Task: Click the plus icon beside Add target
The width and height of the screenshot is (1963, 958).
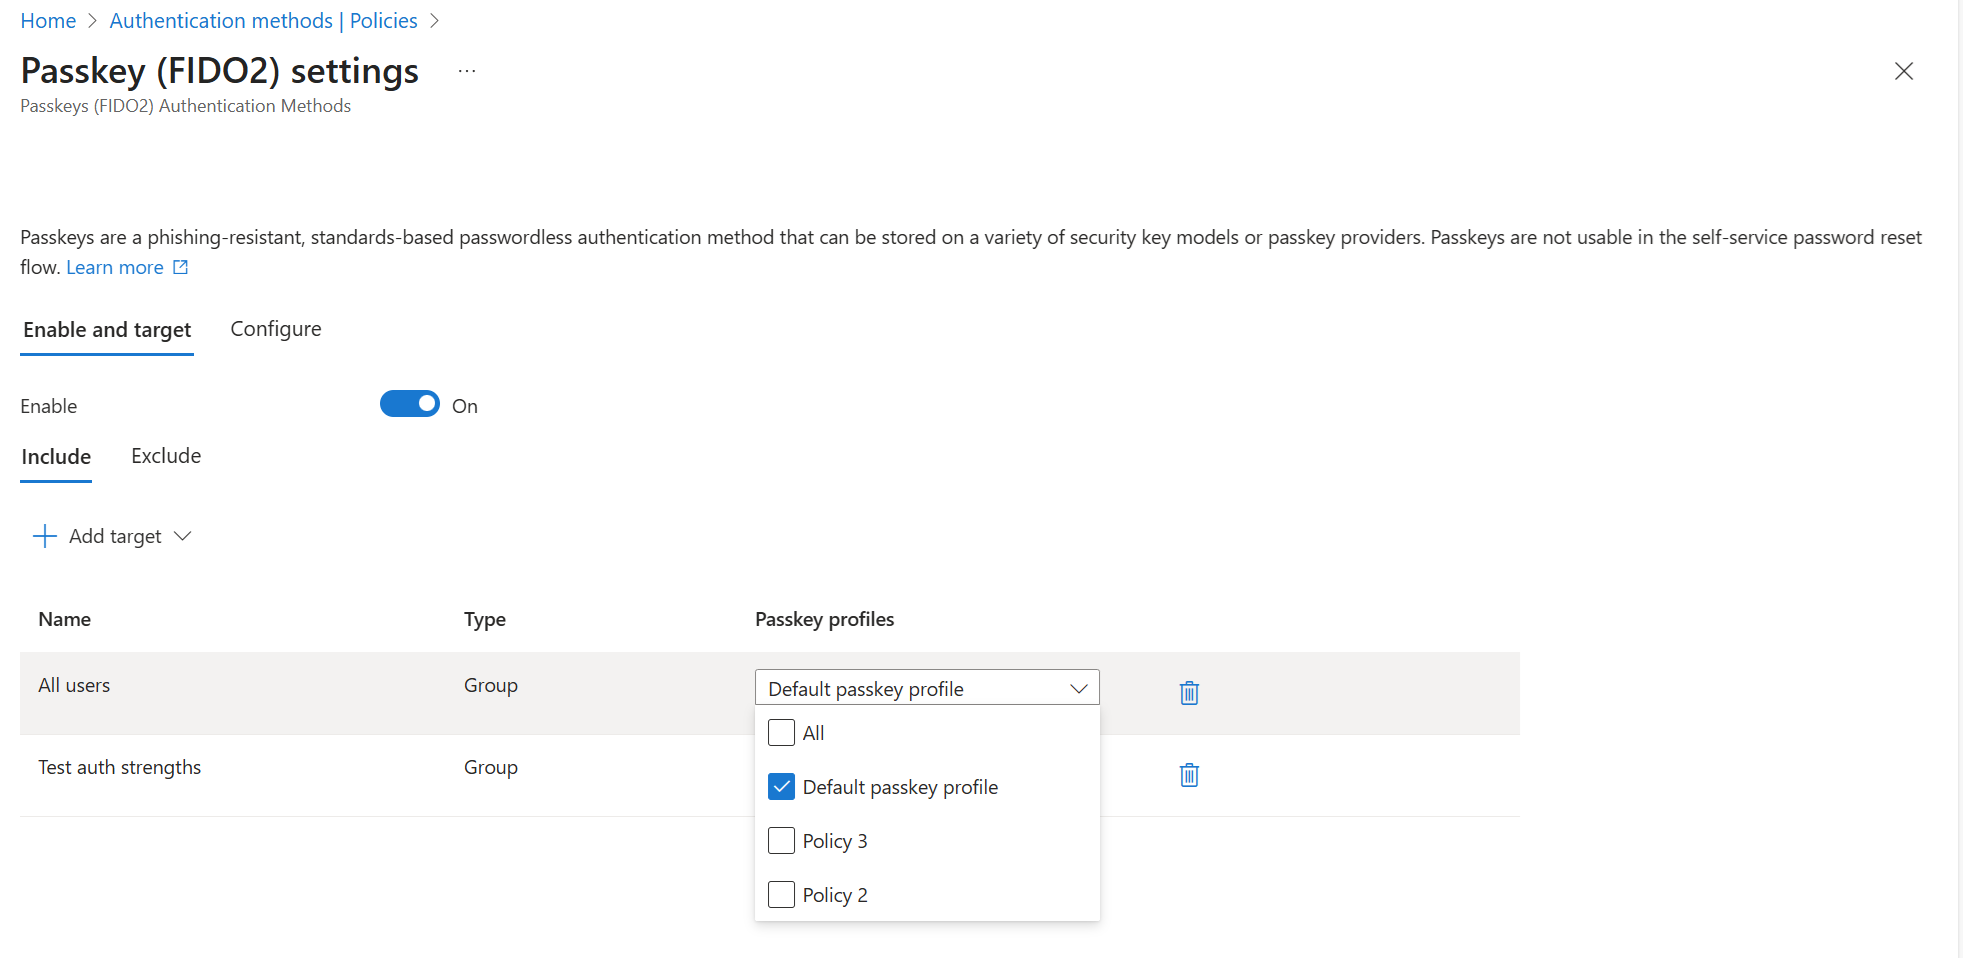Action: (x=45, y=536)
